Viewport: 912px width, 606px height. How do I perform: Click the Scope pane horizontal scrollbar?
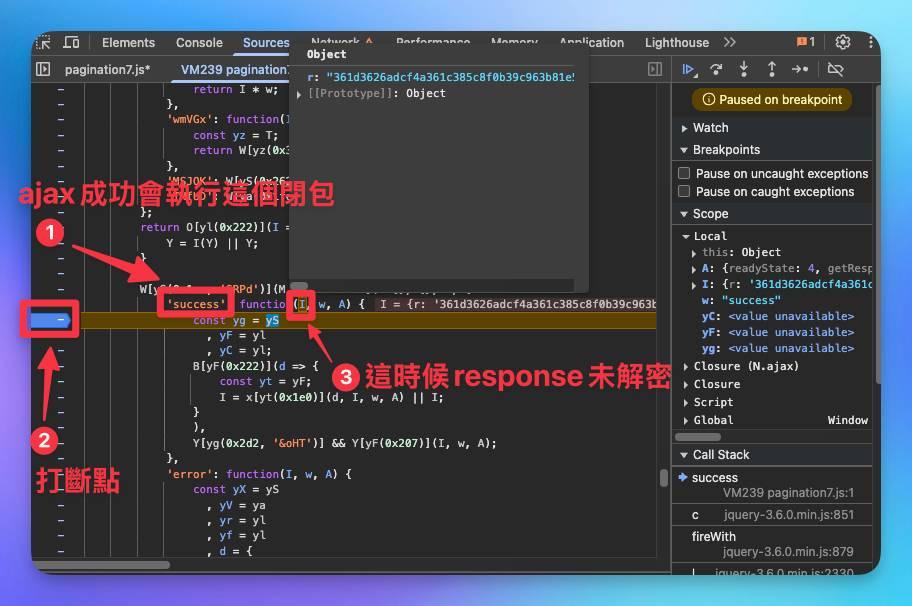[698, 437]
